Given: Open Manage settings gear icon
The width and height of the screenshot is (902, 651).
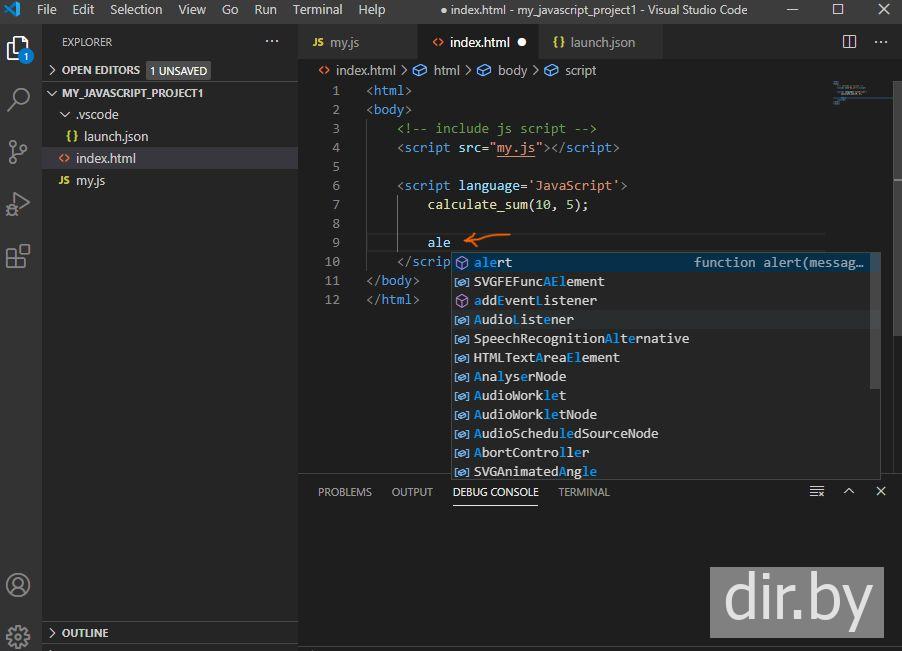Looking at the screenshot, I should [x=18, y=635].
